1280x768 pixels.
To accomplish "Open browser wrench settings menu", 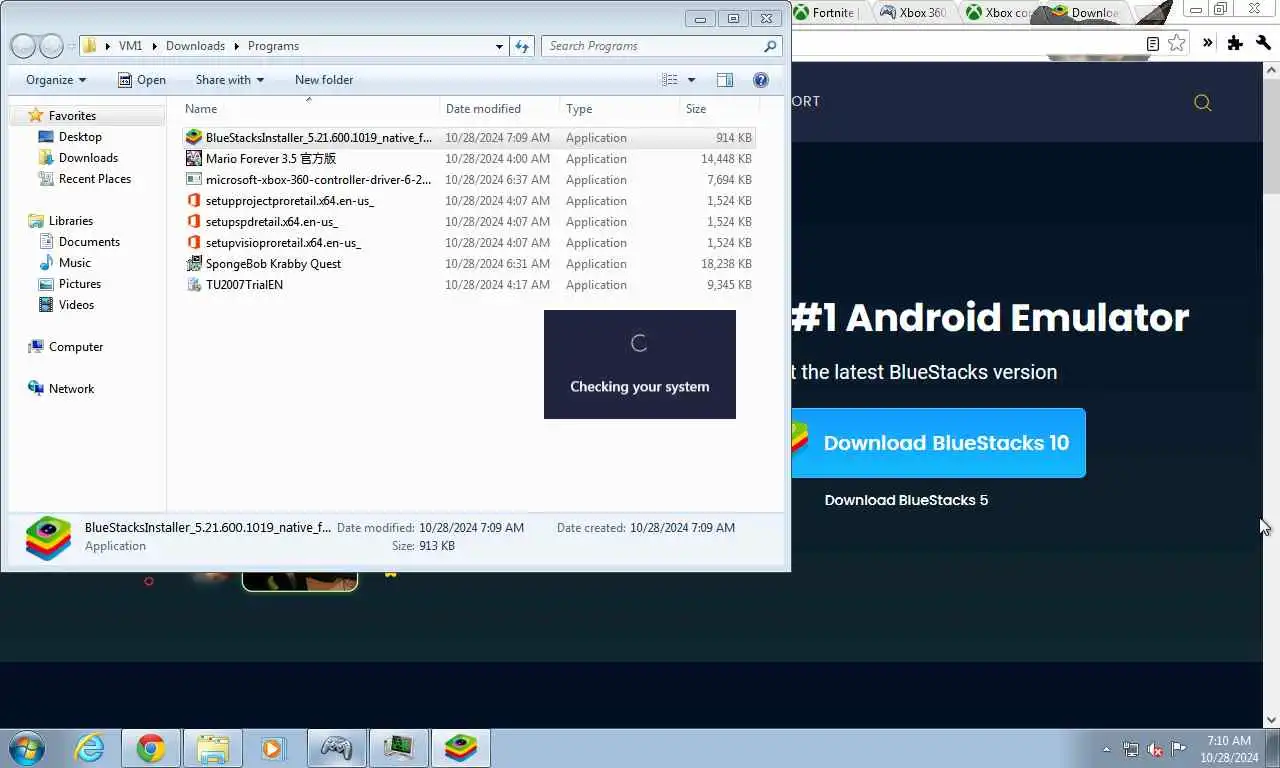I will (x=1262, y=43).
